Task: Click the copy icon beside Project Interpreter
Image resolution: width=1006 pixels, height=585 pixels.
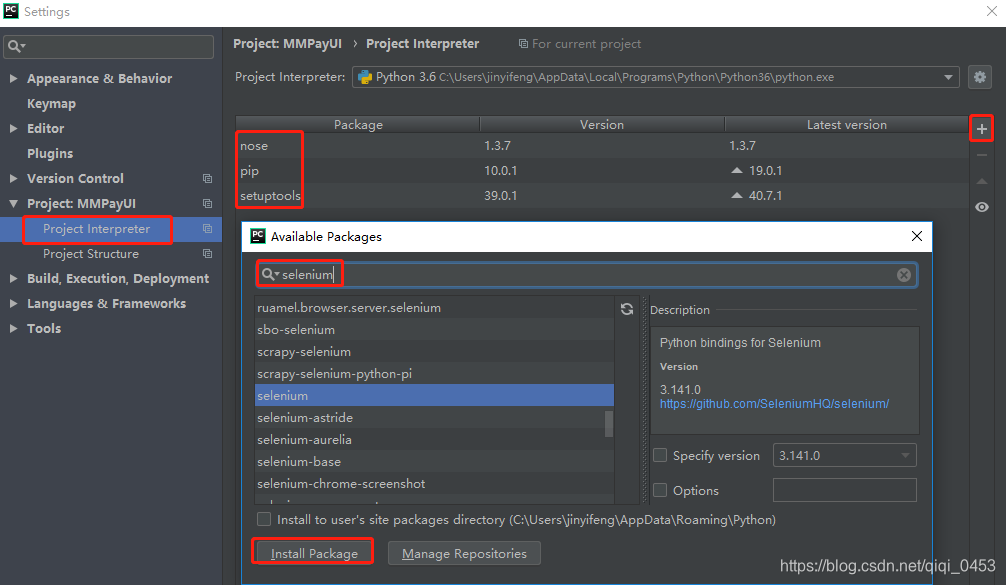Action: (x=207, y=228)
